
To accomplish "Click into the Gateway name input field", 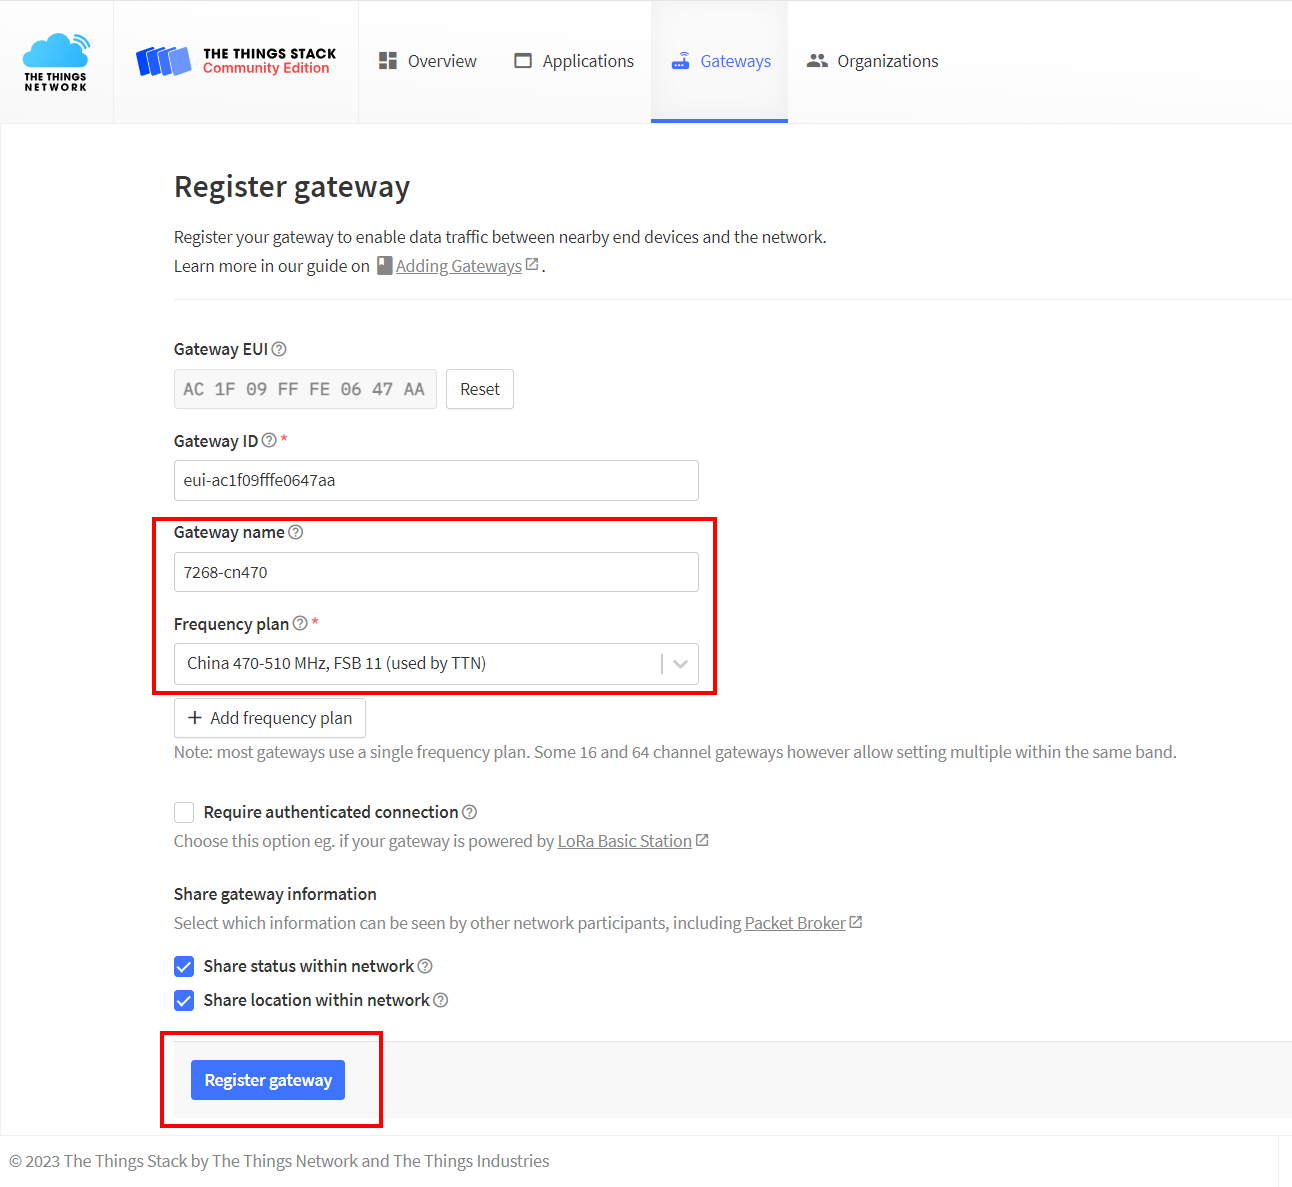I will coord(436,572).
